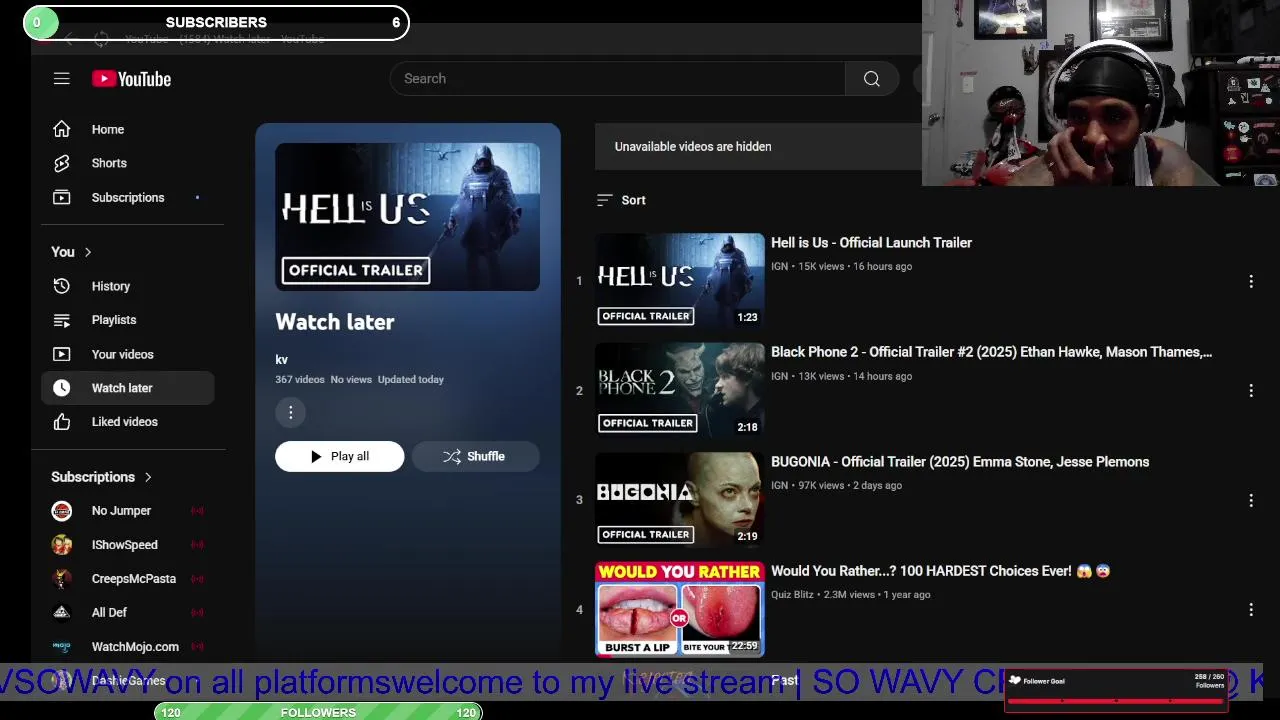Click the YouTube logo
The height and width of the screenshot is (720, 1280).
pyautogui.click(x=131, y=79)
